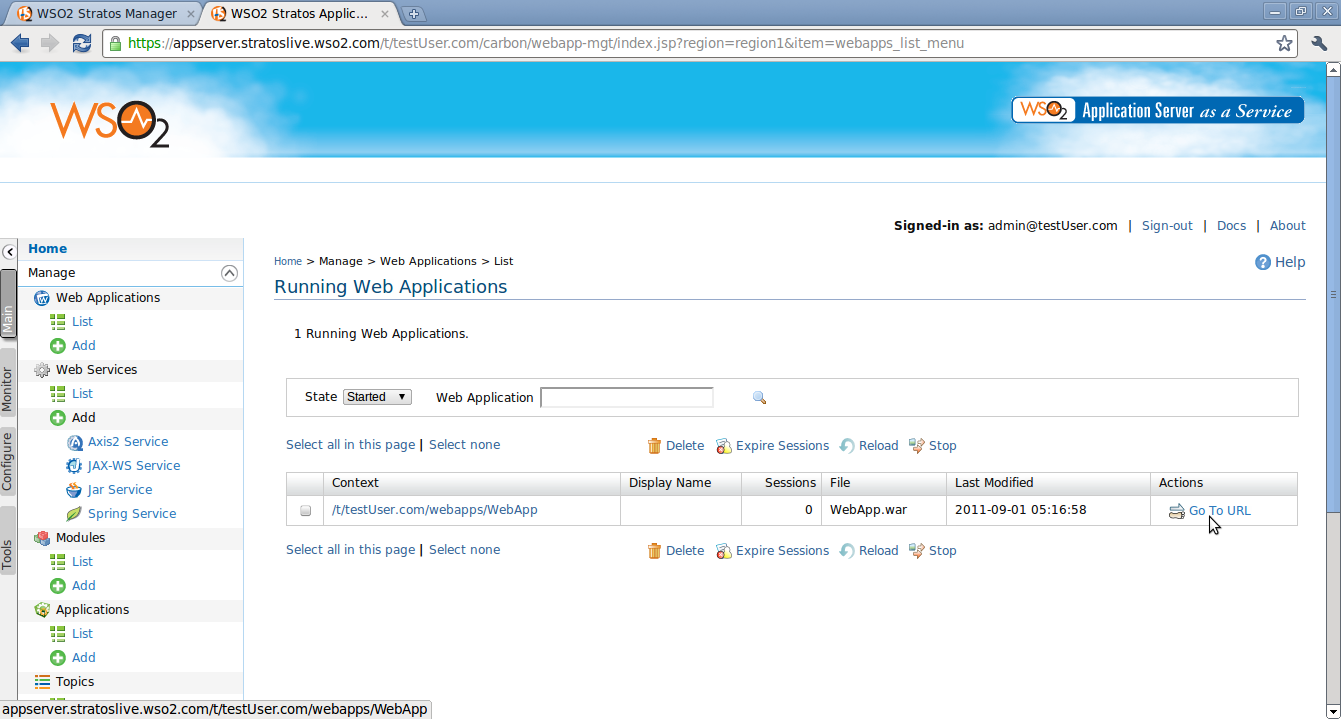Tick the checkbox for WebApp row
Viewport: 1341px width, 719px height.
(306, 511)
